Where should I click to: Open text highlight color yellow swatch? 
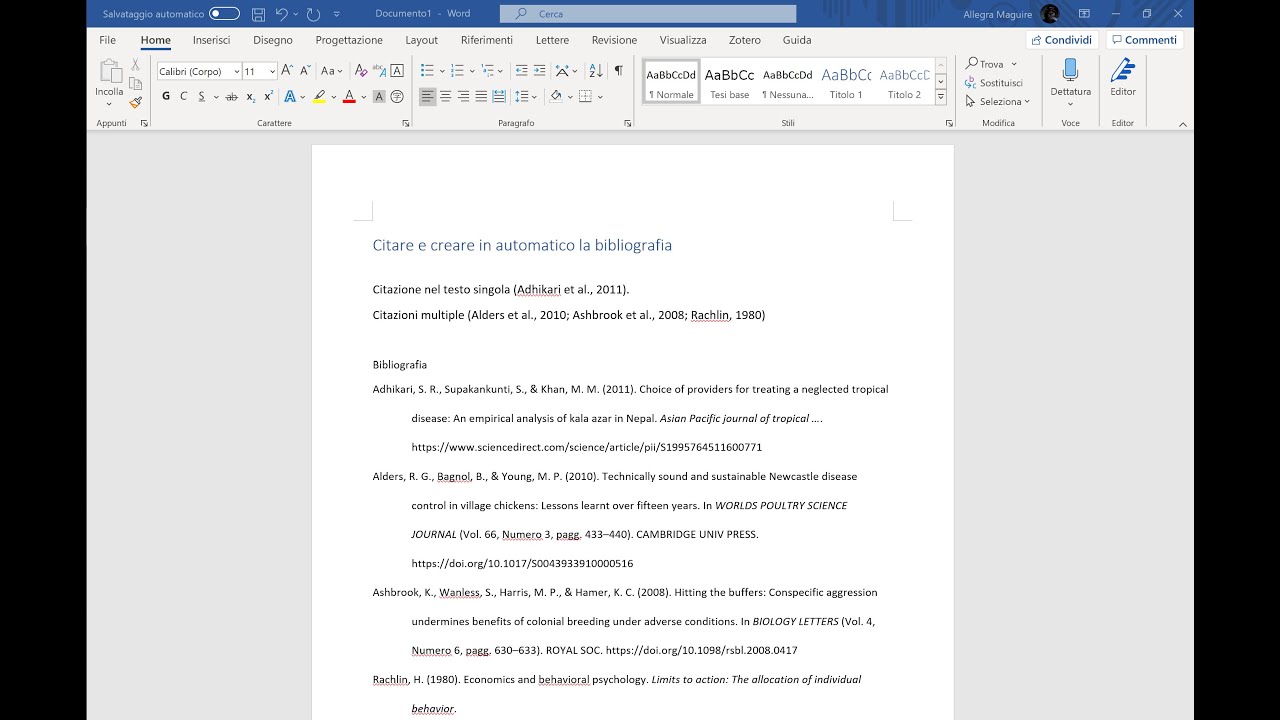[319, 97]
